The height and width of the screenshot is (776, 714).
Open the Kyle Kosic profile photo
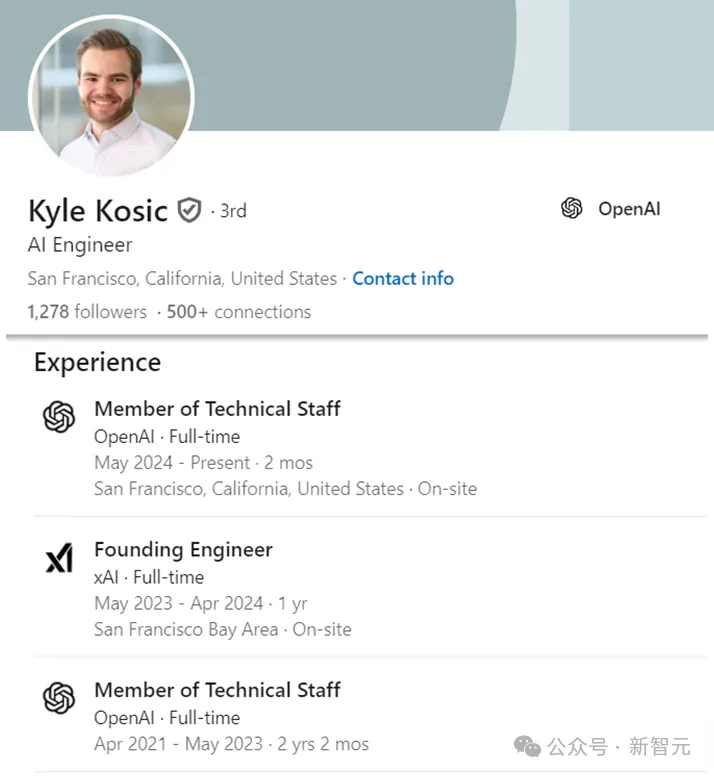coord(111,96)
